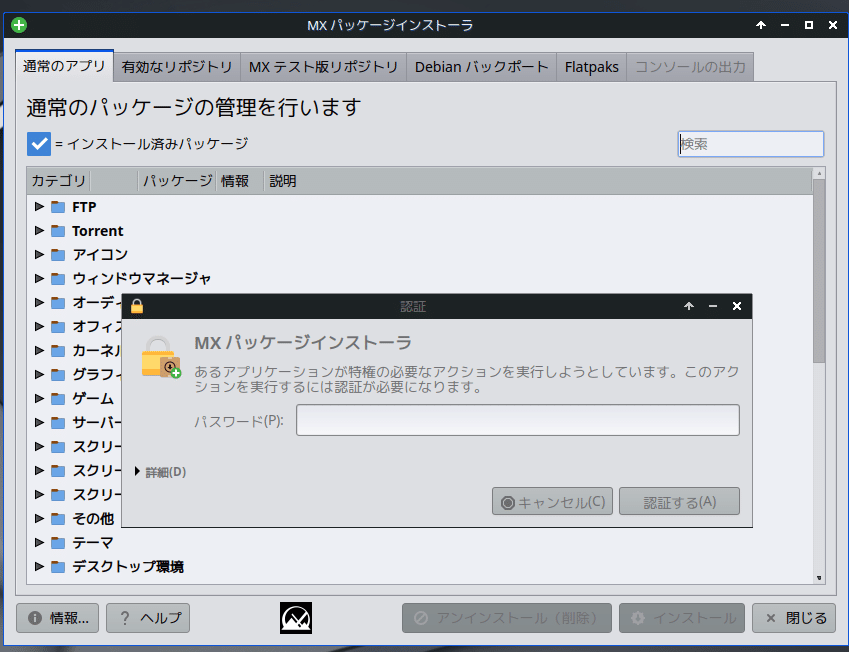Open the MX テスト版リポジトリ tab

tap(323, 67)
